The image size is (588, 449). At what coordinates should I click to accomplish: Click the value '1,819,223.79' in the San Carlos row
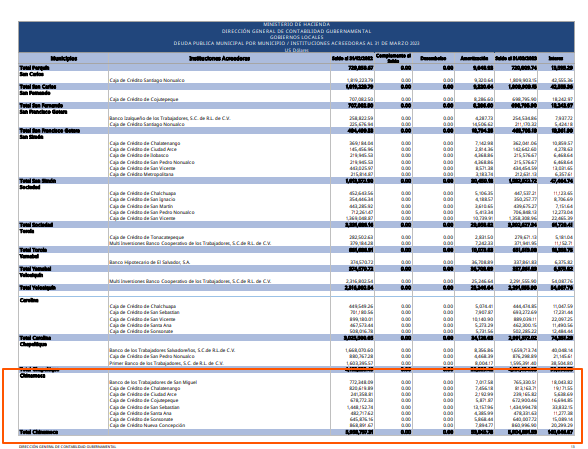(x=359, y=80)
